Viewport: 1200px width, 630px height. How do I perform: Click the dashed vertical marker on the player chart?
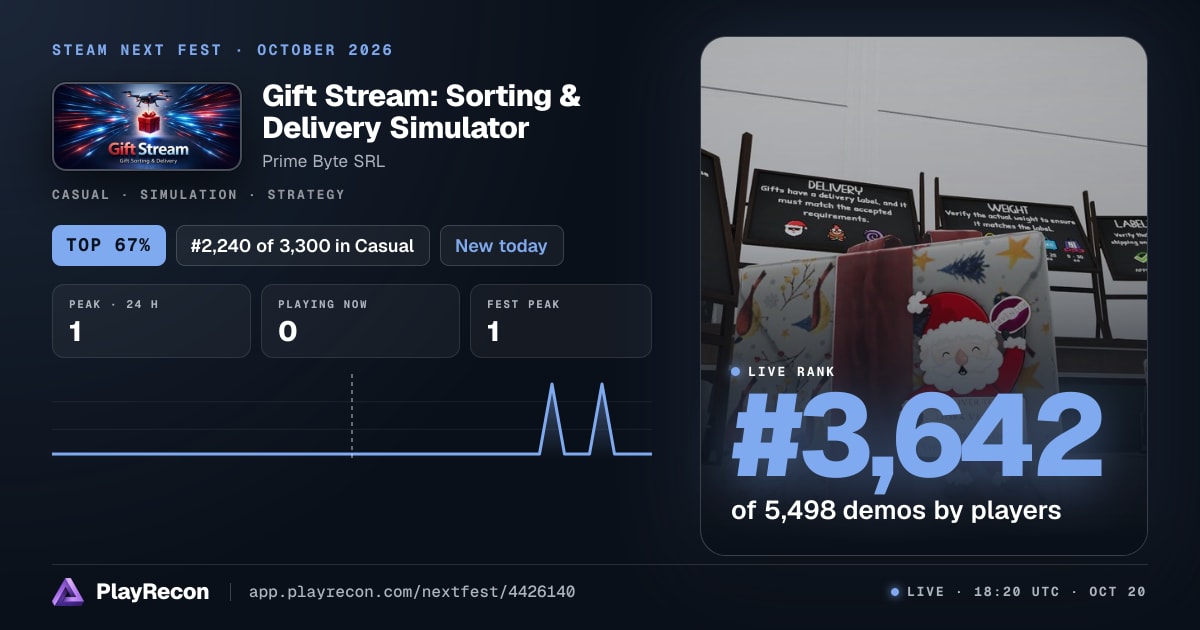pyautogui.click(x=352, y=415)
